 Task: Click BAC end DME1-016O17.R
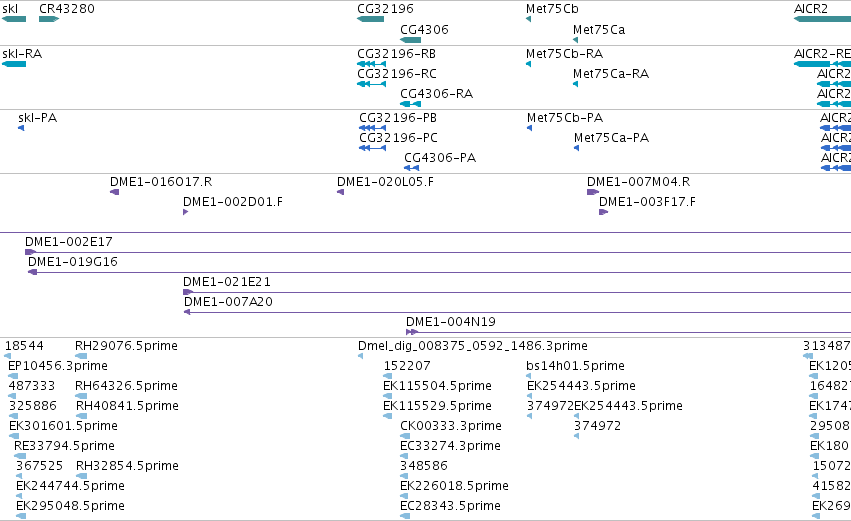click(115, 192)
